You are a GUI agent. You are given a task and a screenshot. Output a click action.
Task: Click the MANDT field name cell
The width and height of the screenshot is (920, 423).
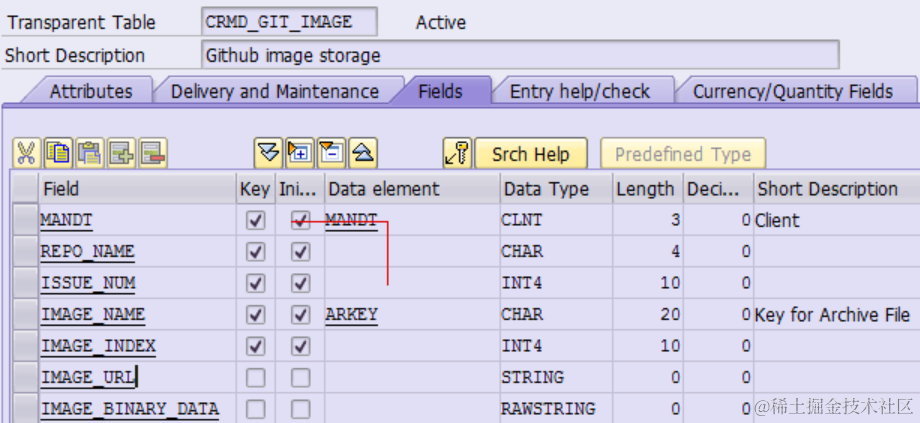137,221
